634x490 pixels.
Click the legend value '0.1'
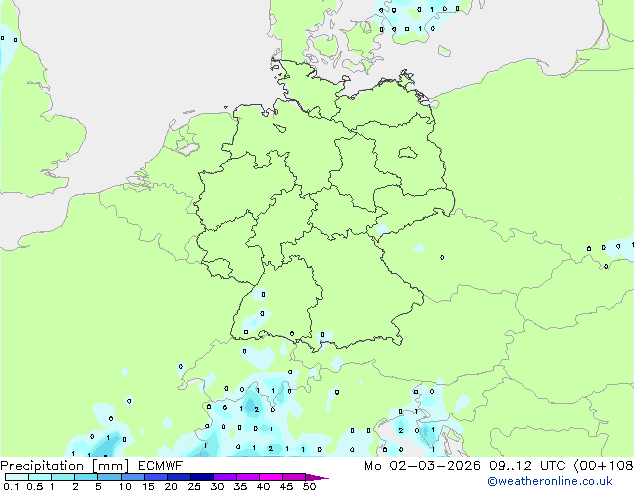point(11,486)
